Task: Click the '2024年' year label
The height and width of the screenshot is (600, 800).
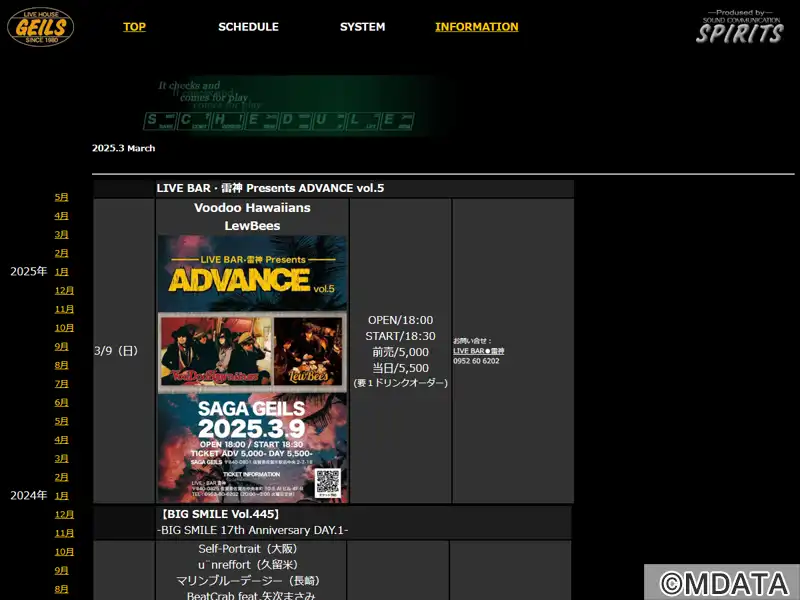Action: pos(29,495)
